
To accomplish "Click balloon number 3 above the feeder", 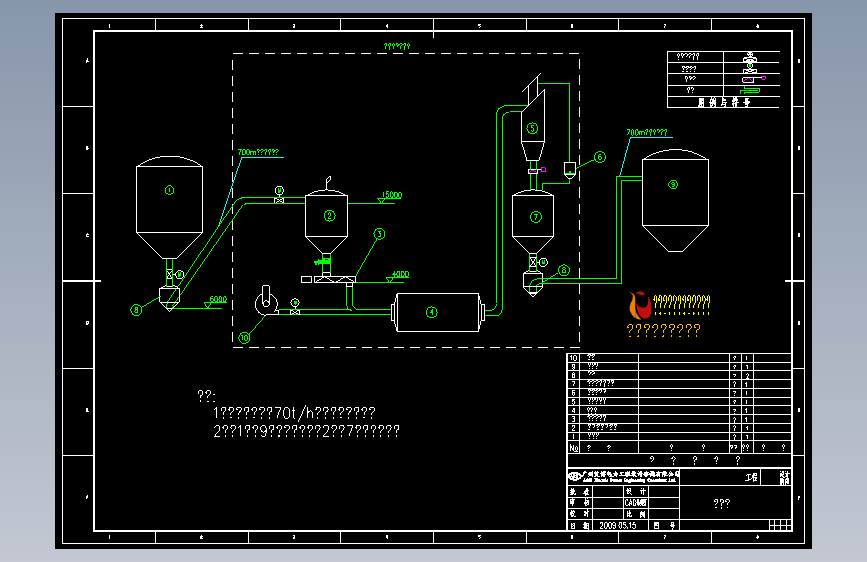I will [x=379, y=234].
